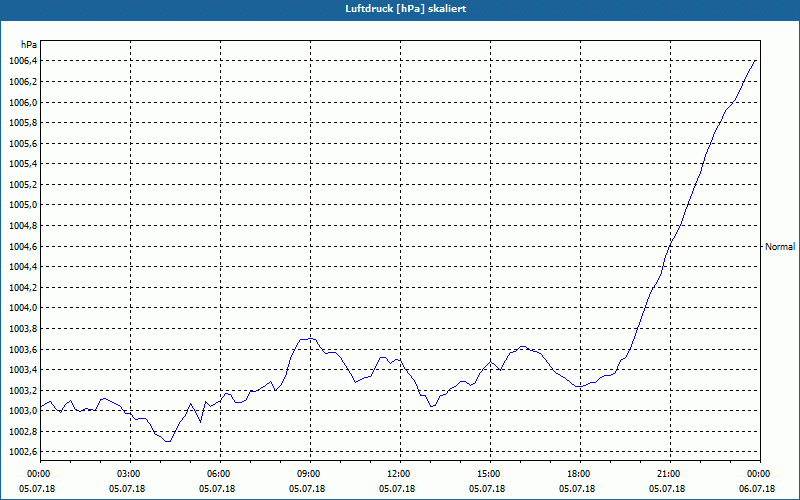Click the 1004,0 y-axis value
The image size is (800, 500).
(23, 308)
